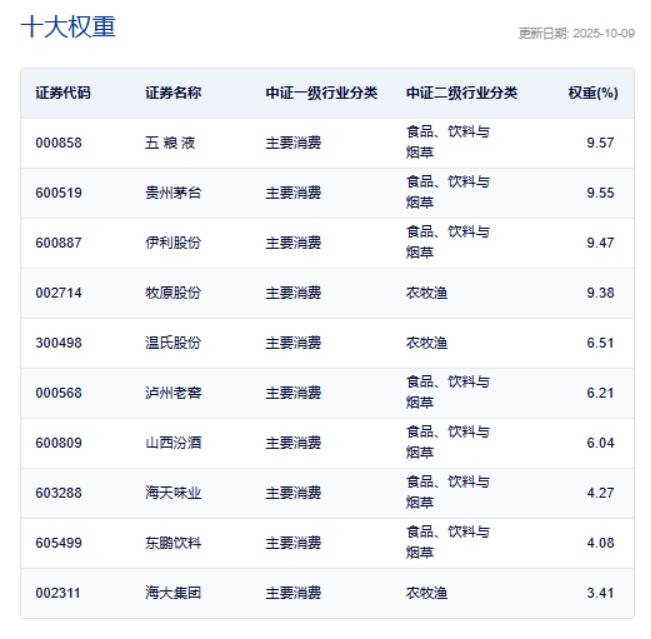Click 主要消费 in the 海大集团 row
Image resolution: width=651 pixels, height=639 pixels.
click(294, 593)
